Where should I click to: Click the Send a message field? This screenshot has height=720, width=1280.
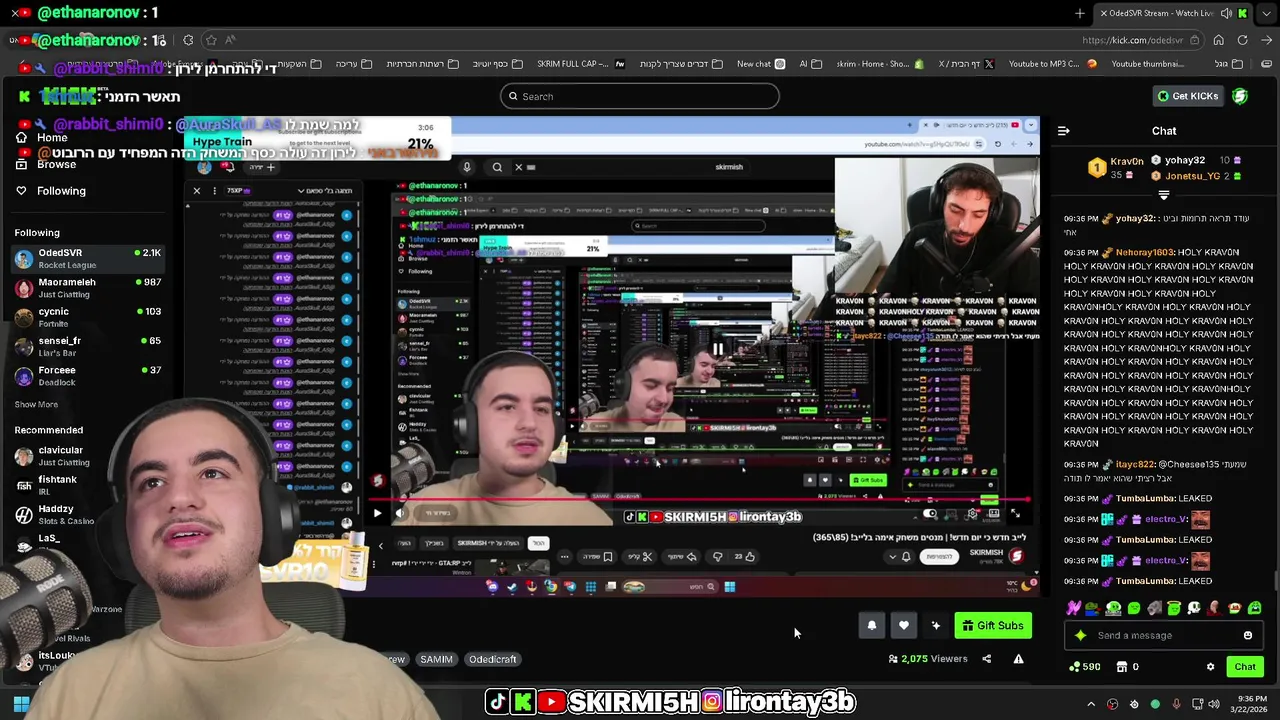pos(1165,635)
